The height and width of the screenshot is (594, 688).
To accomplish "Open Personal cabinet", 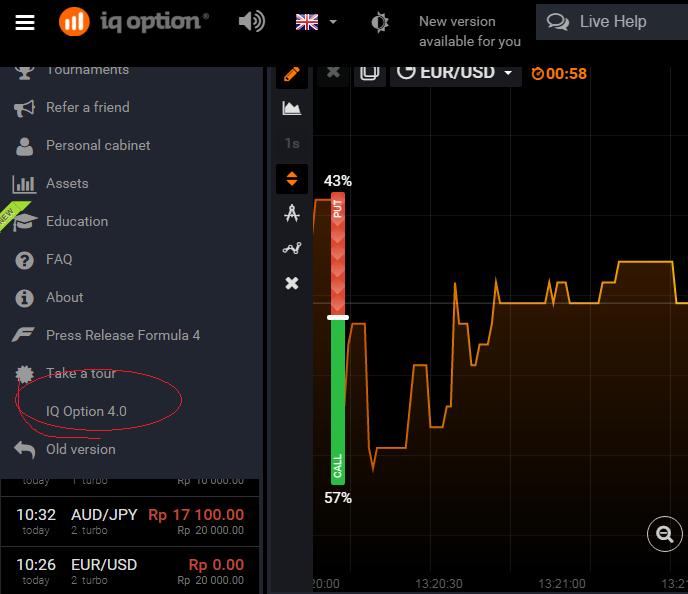I will coord(98,145).
